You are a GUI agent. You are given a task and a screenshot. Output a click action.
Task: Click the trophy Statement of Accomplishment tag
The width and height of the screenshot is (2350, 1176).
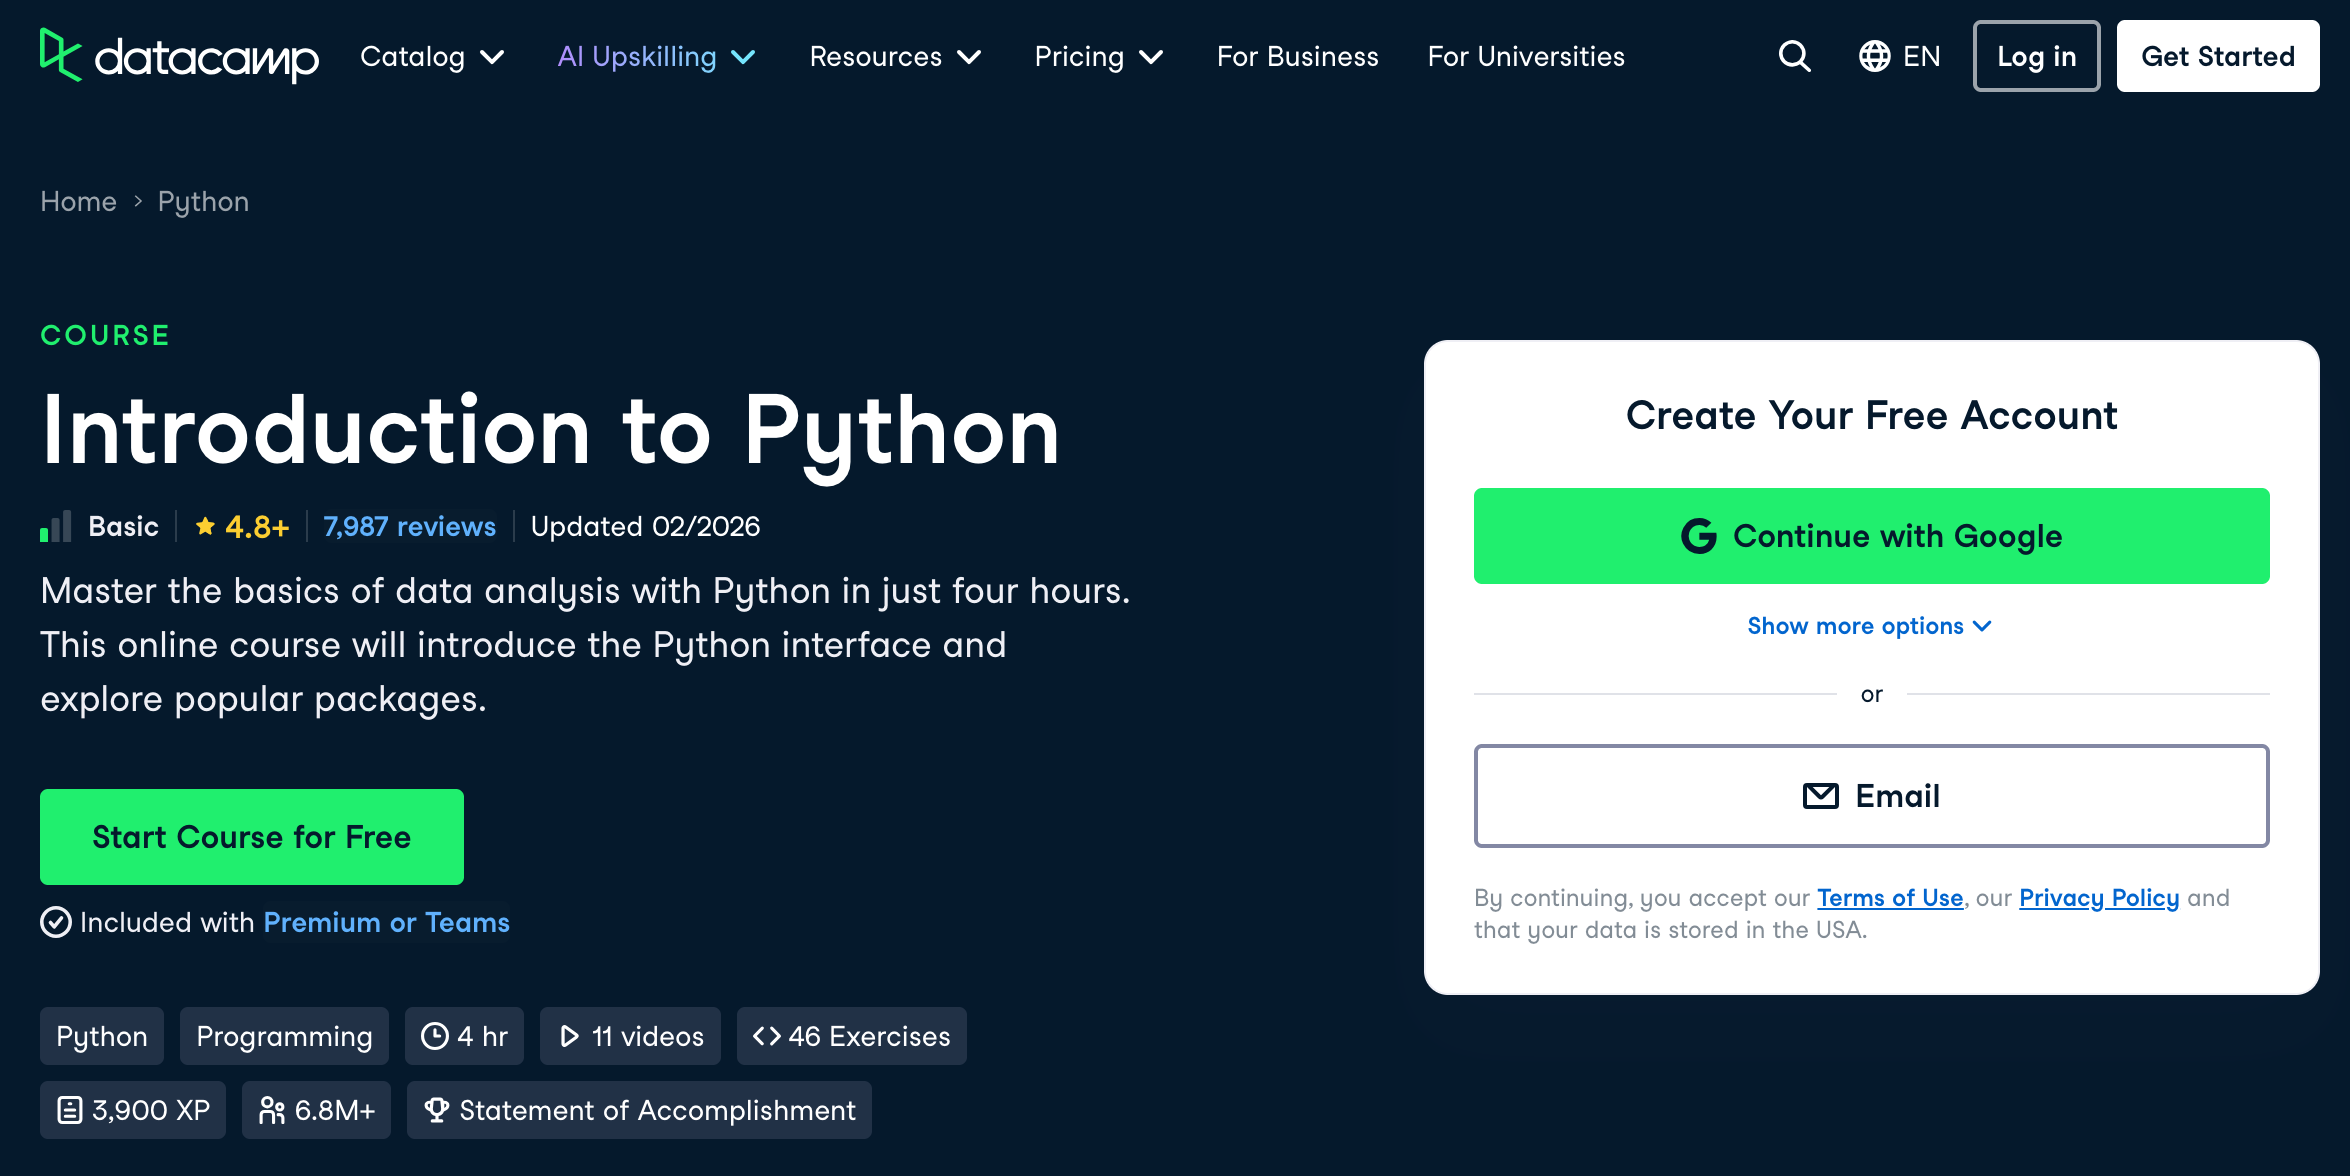639,1110
